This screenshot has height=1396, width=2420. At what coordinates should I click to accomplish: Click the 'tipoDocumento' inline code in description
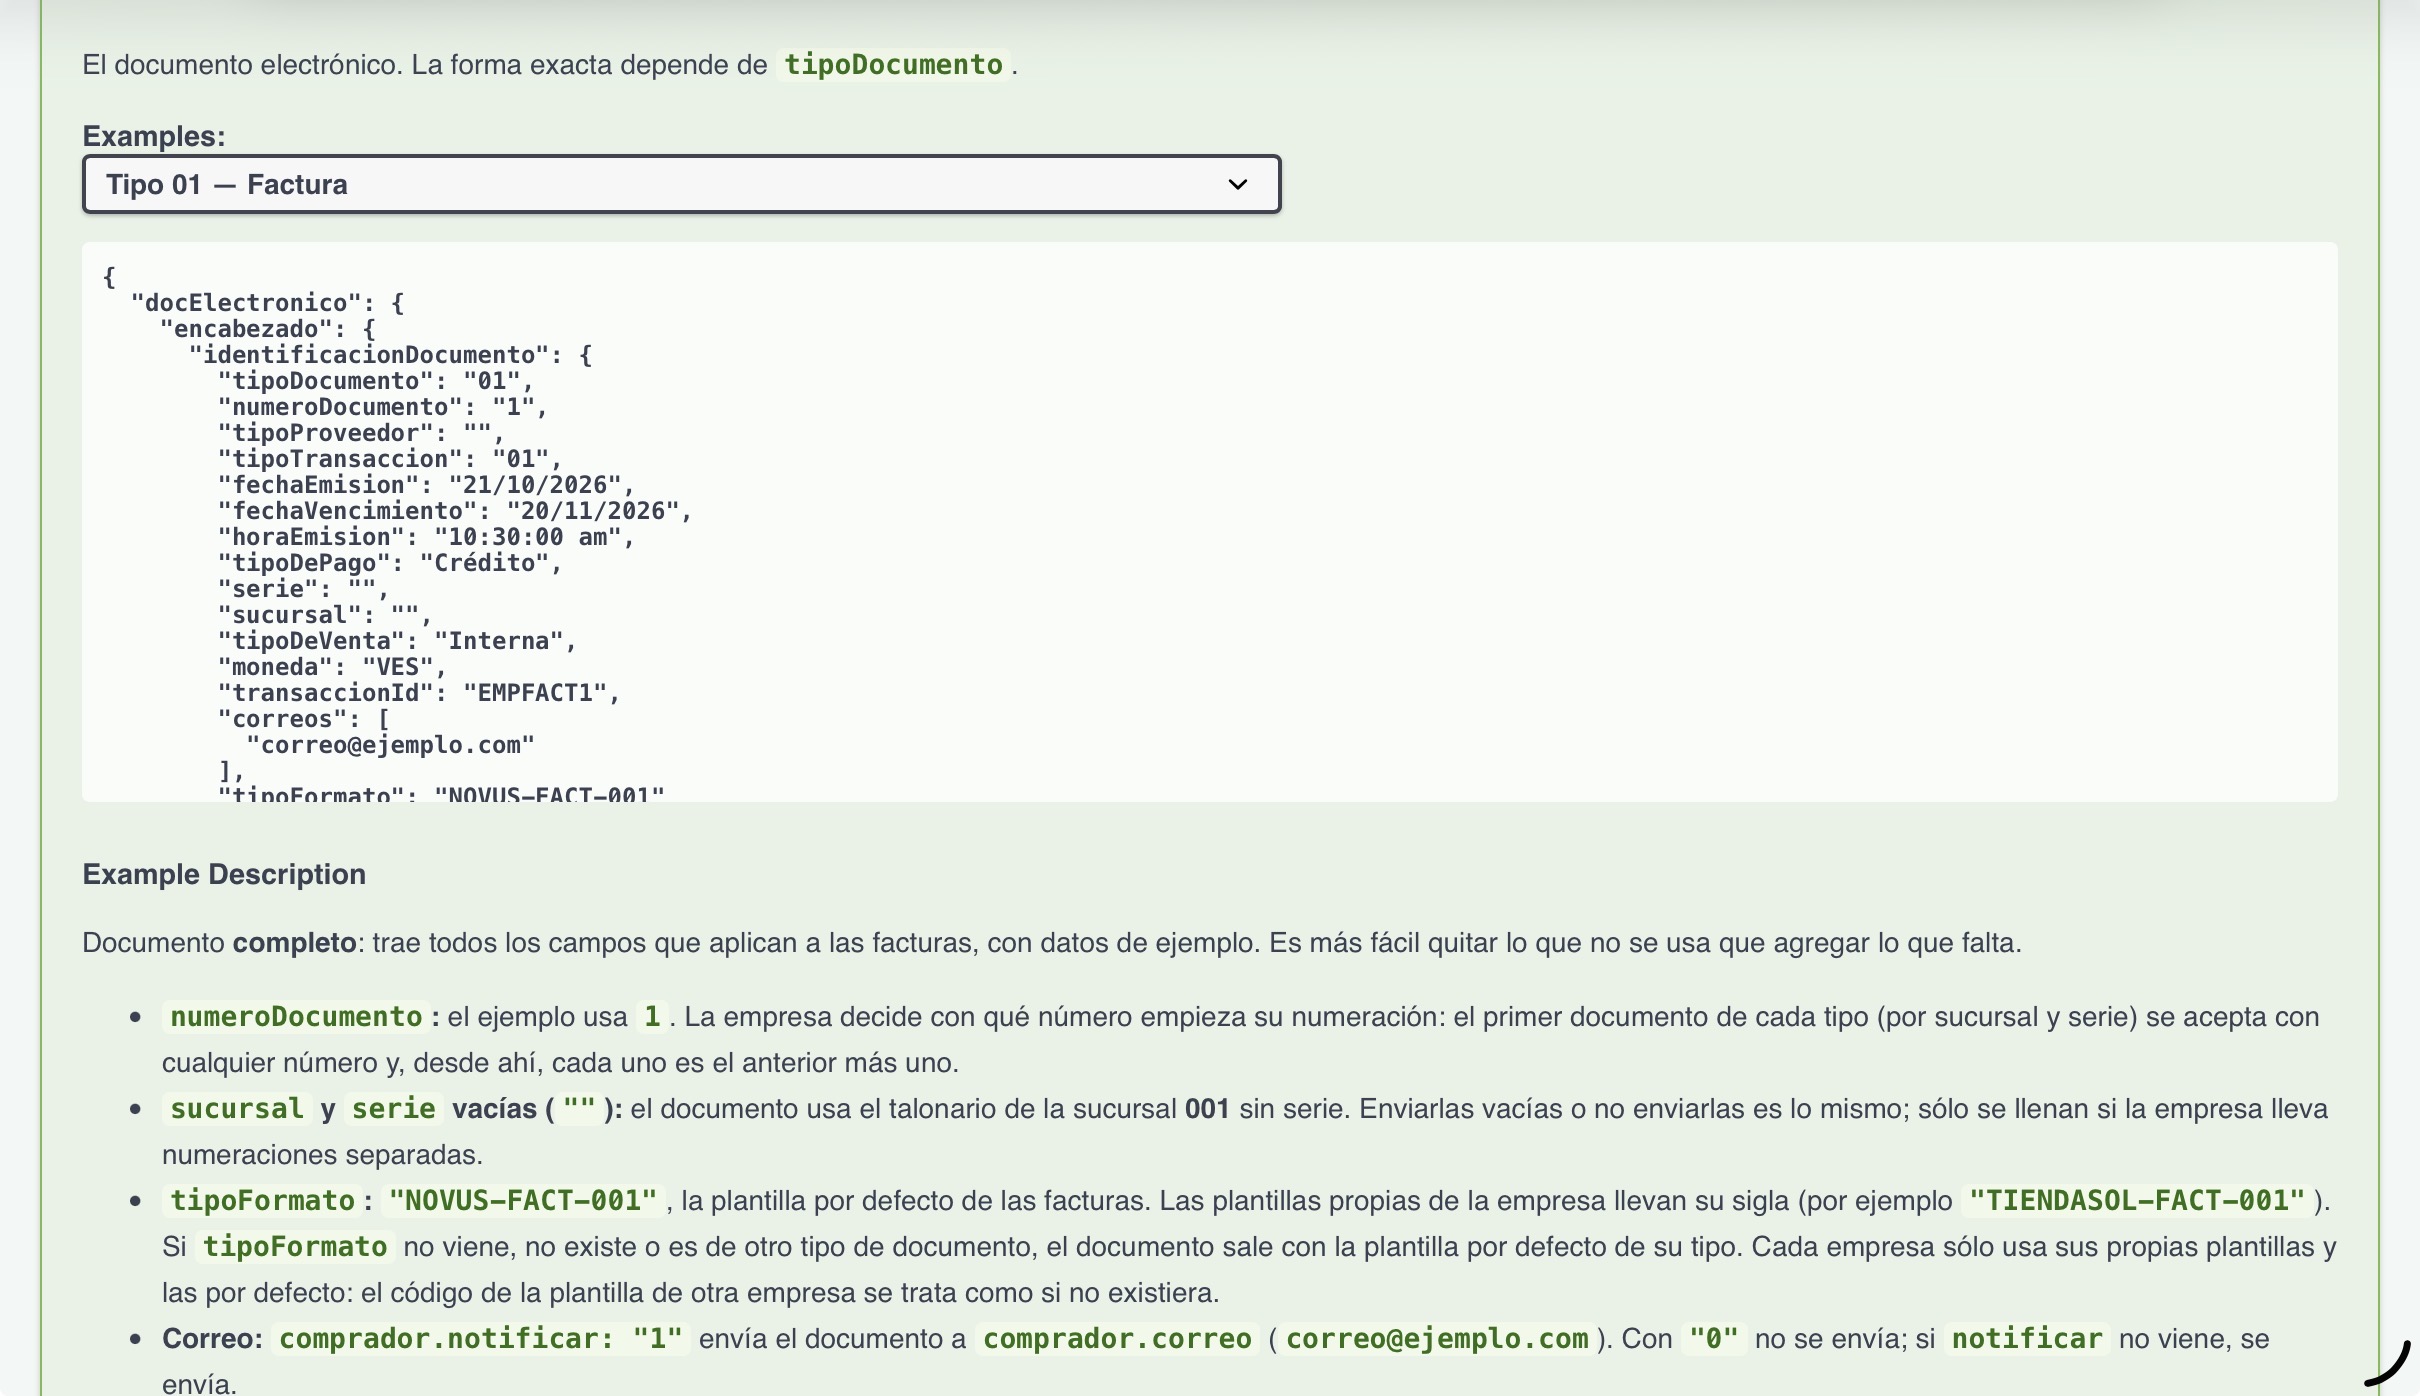[x=893, y=65]
